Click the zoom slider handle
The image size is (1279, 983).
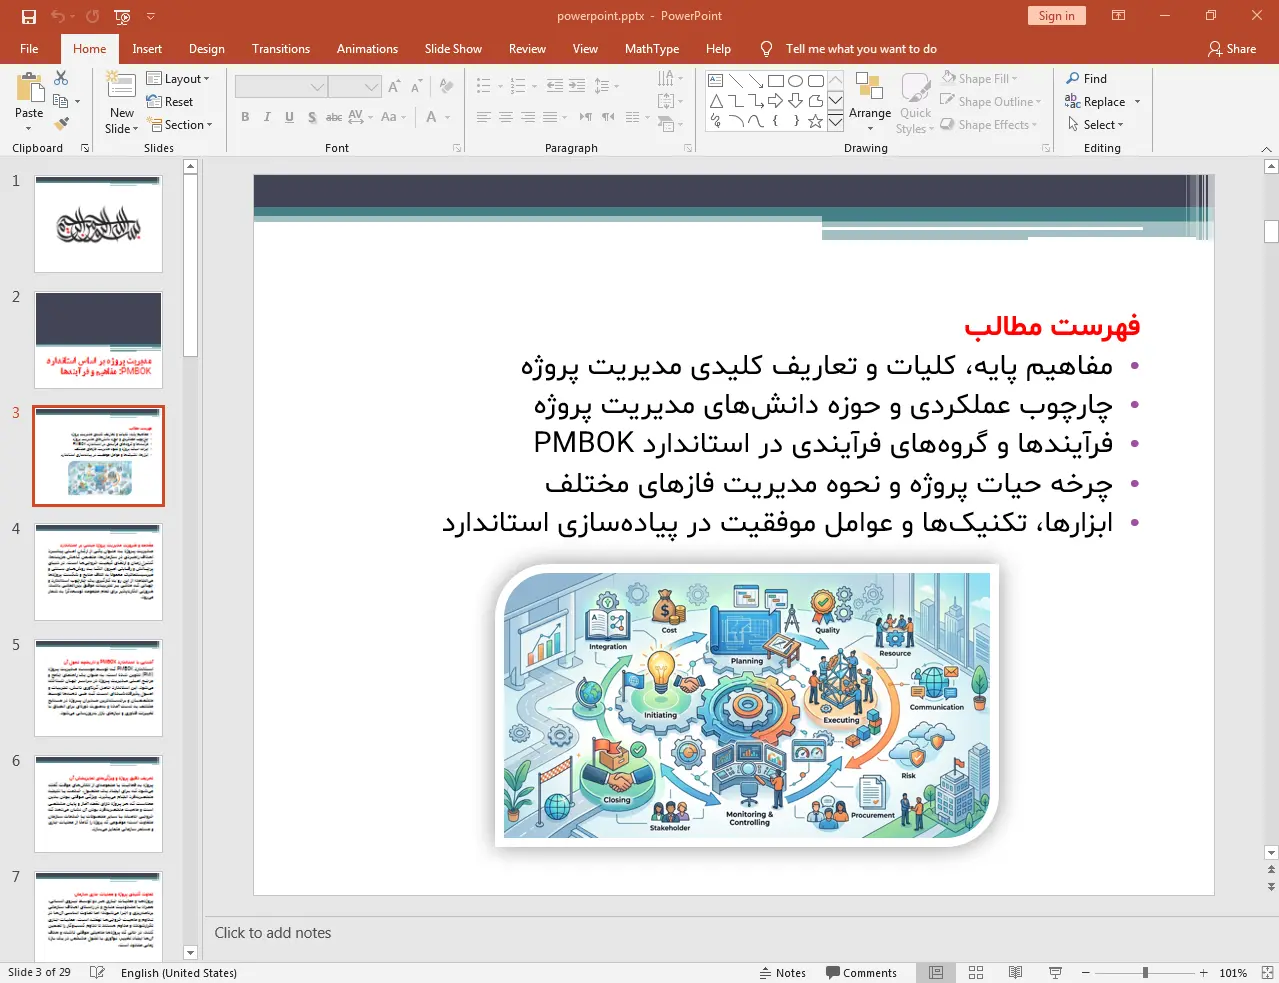(x=1145, y=972)
